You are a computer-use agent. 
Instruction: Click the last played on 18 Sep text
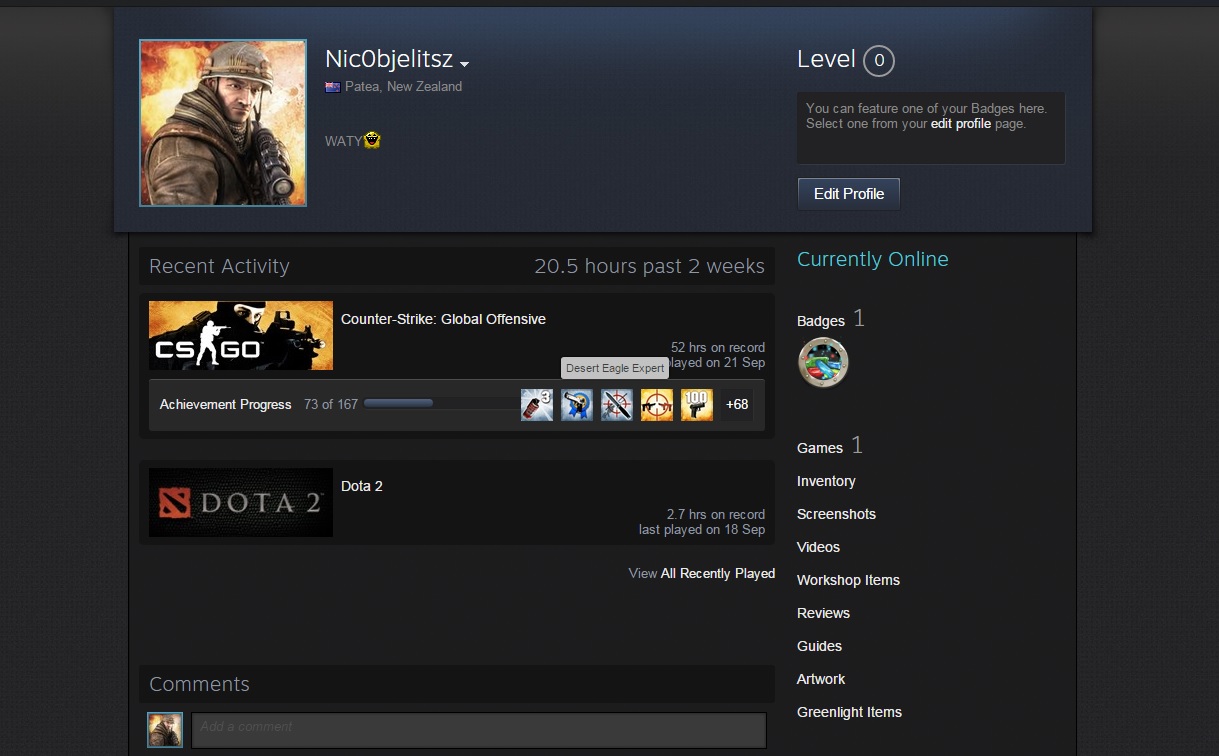point(702,529)
